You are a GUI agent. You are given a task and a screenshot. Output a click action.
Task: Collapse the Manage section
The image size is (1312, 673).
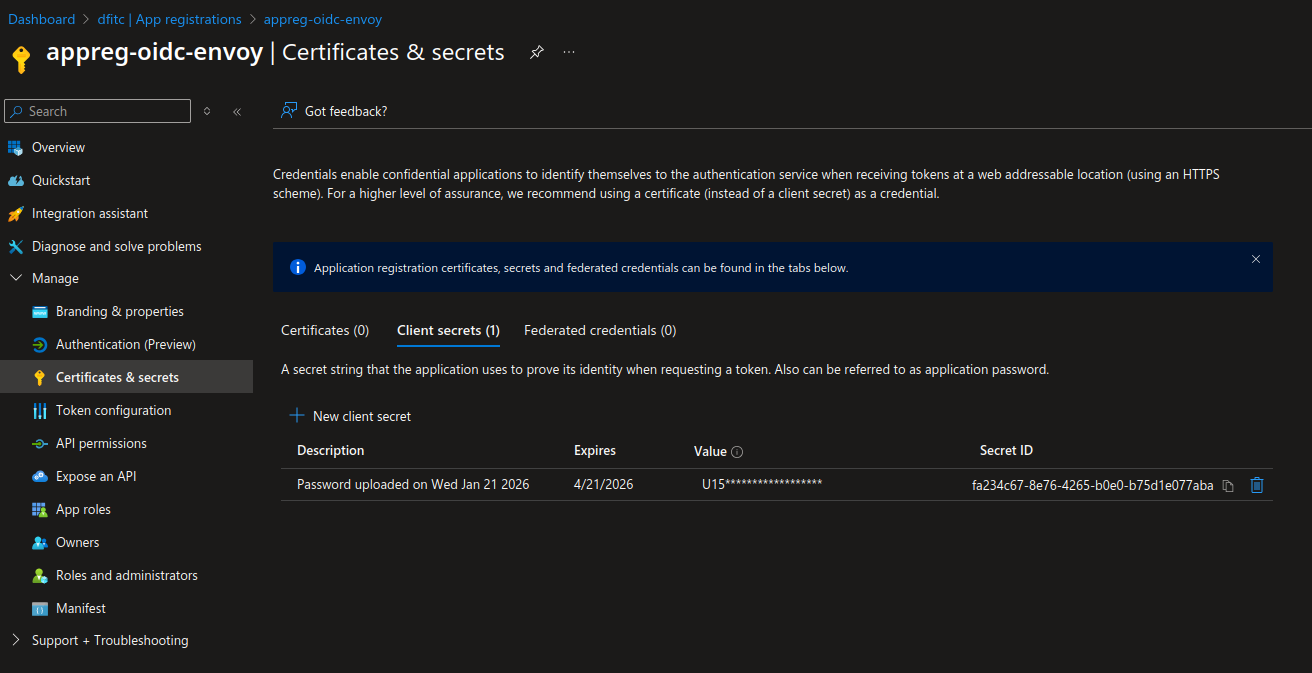(16, 278)
